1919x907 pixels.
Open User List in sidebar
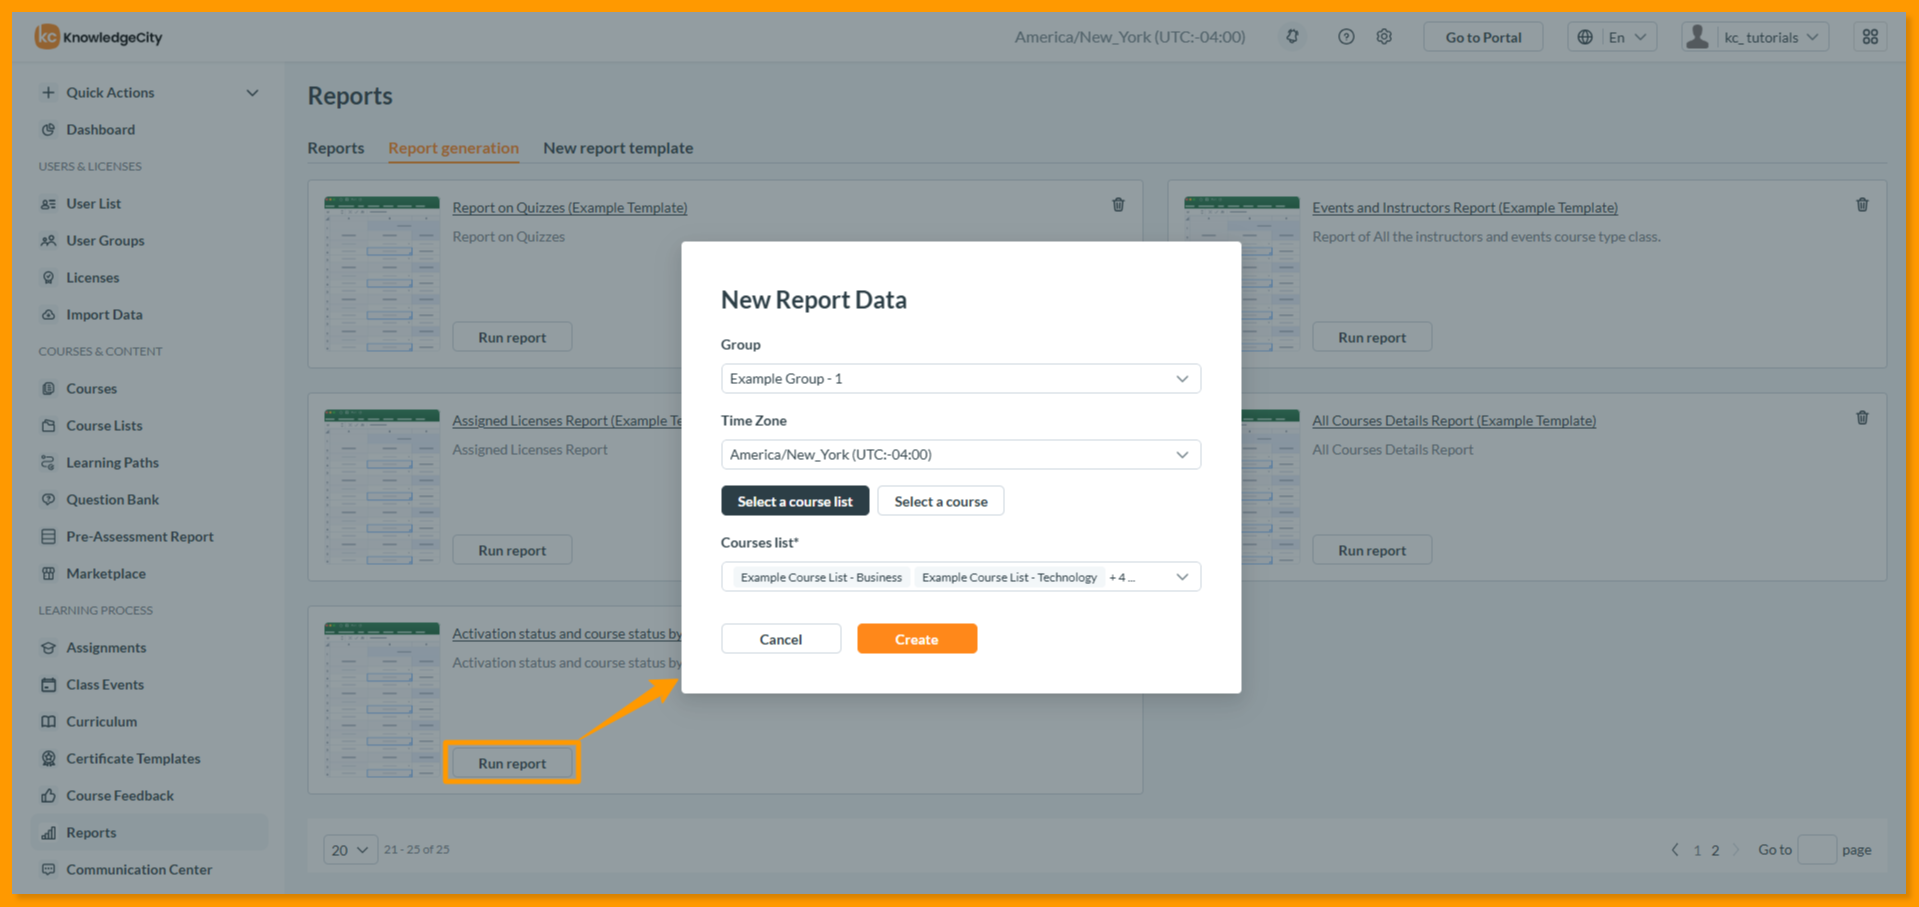point(93,203)
